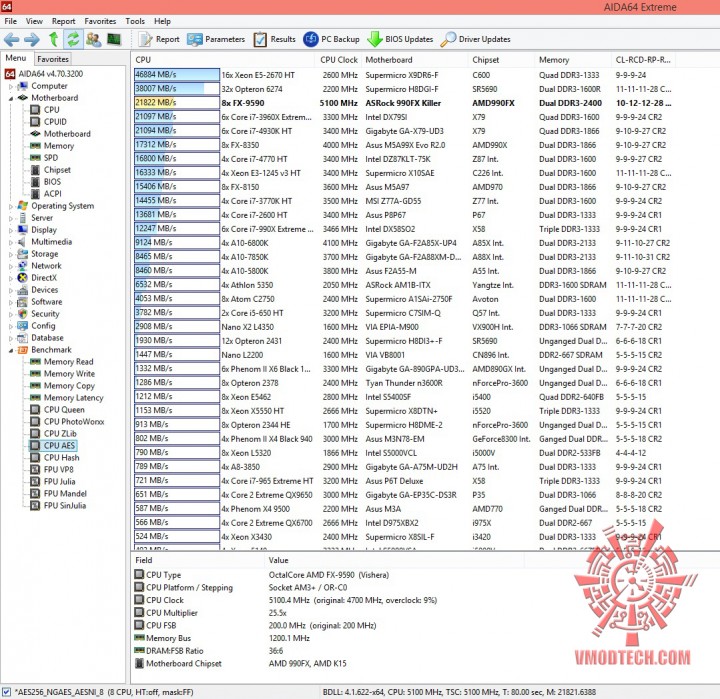Click the 46884 MB/s result bar
This screenshot has width=720, height=699.
[x=177, y=74]
